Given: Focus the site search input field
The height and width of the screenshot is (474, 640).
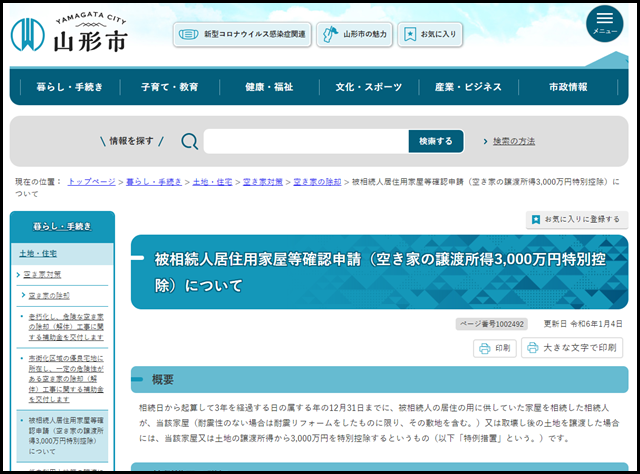Looking at the screenshot, I should (306, 141).
